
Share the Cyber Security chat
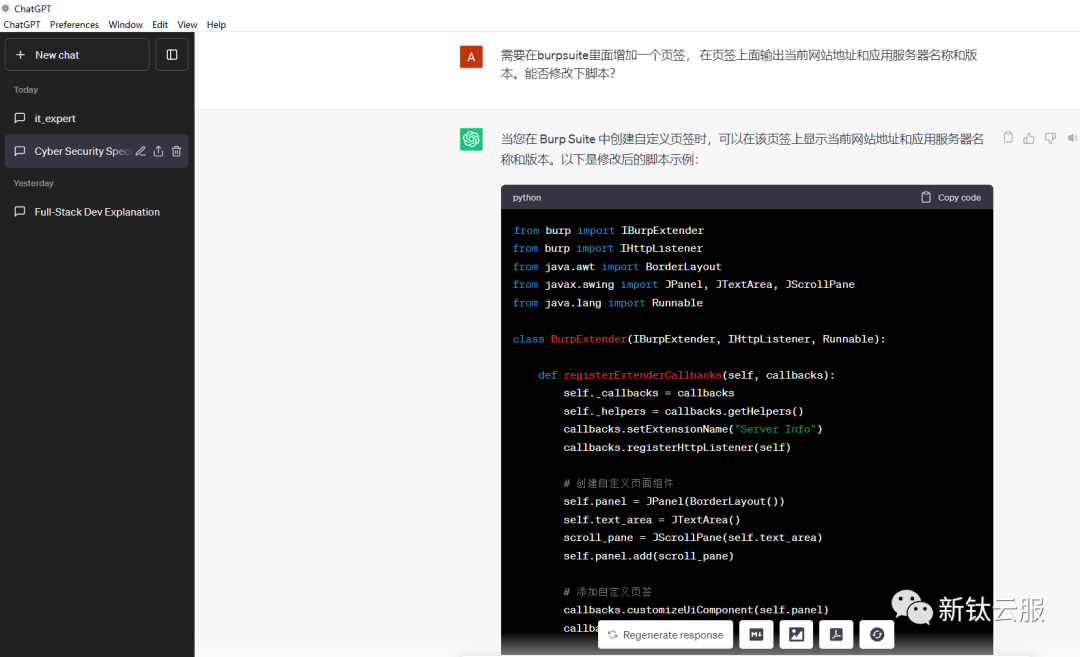pos(158,151)
